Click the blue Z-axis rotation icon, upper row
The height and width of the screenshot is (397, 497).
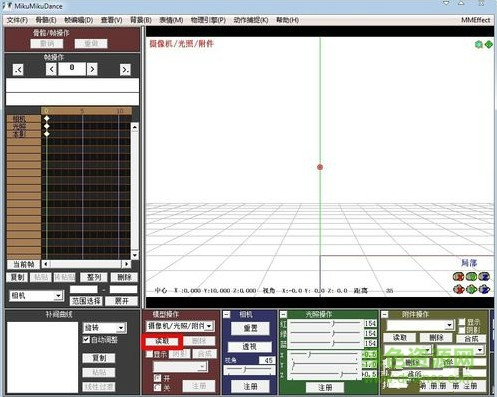484,276
